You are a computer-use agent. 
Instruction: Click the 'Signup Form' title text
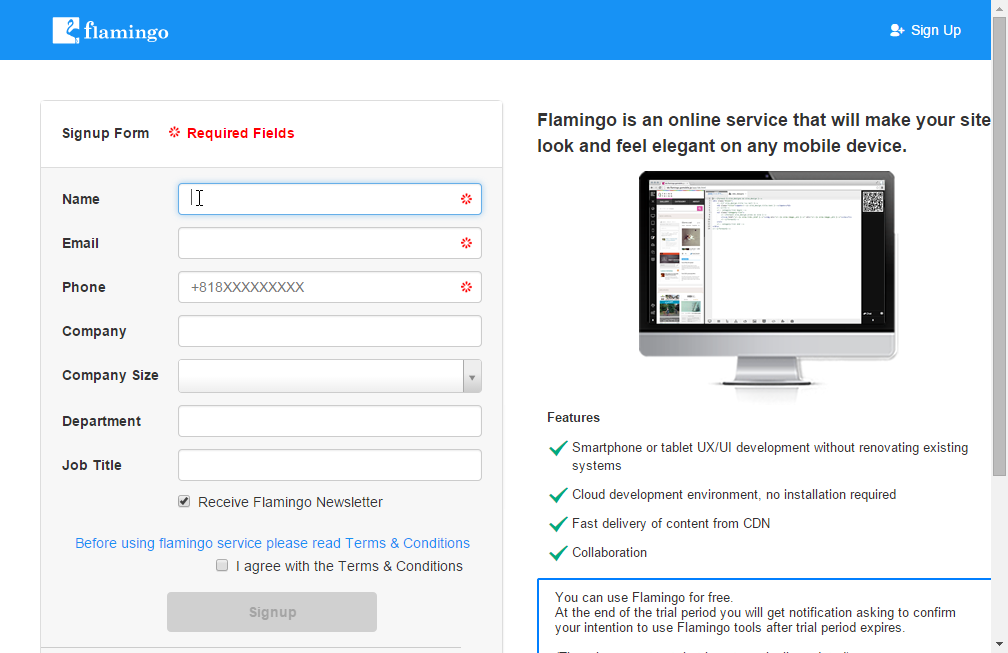pos(105,133)
